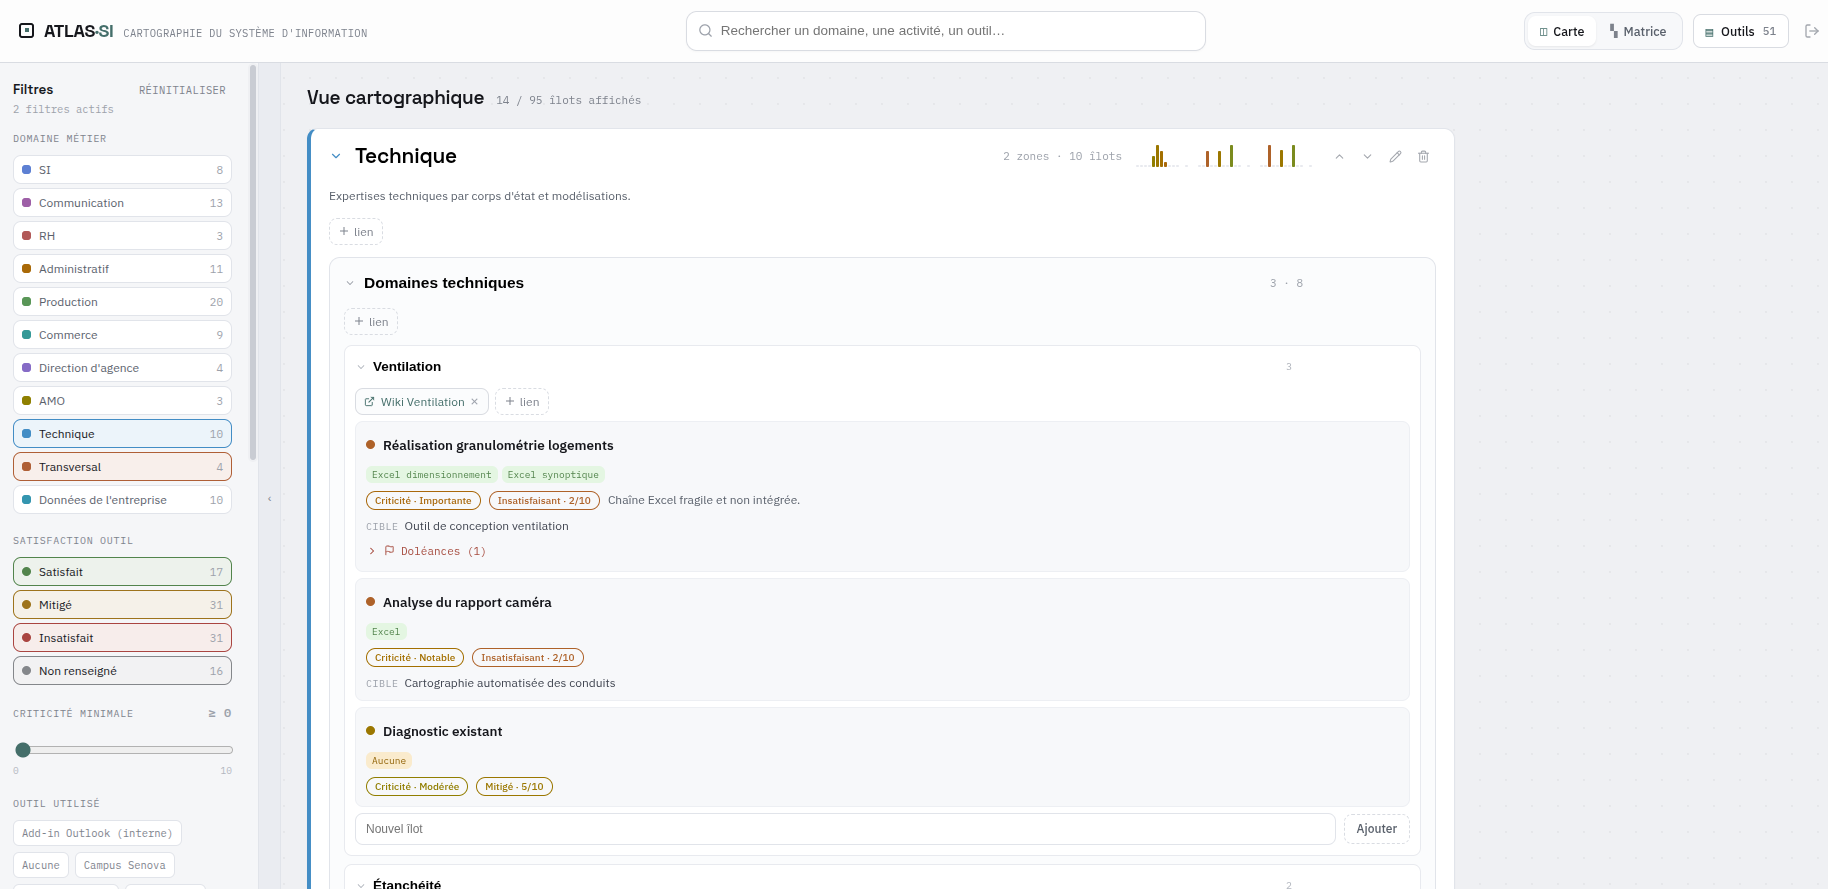This screenshot has width=1828, height=889.
Task: Toggle the AMO domain filter
Action: [122, 401]
